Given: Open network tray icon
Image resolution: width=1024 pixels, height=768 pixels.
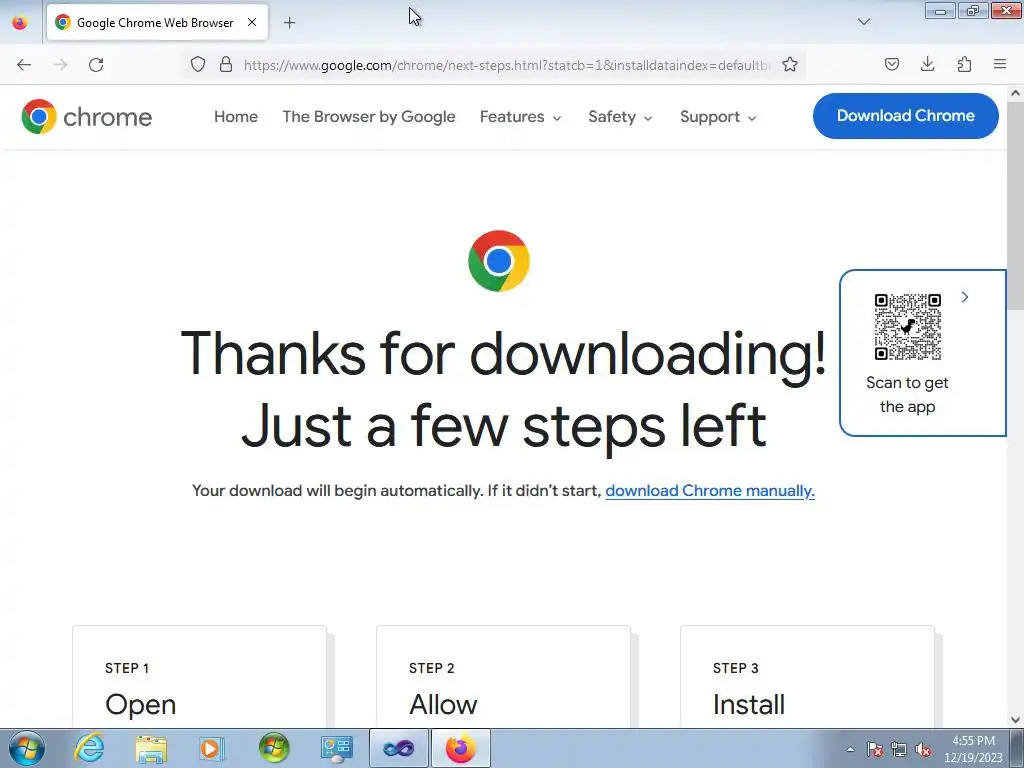Looking at the screenshot, I should 899,749.
